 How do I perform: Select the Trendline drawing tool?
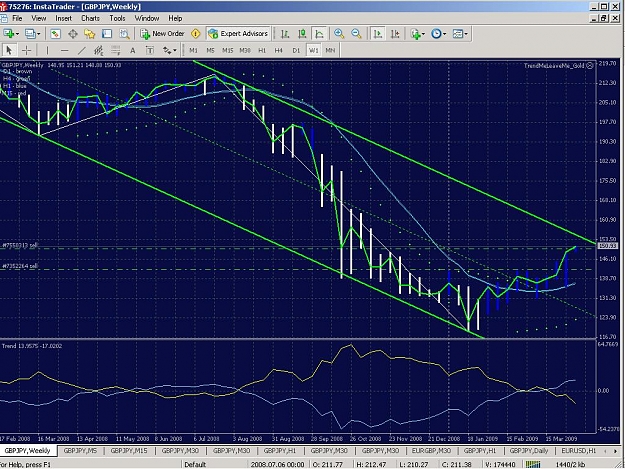81,50
